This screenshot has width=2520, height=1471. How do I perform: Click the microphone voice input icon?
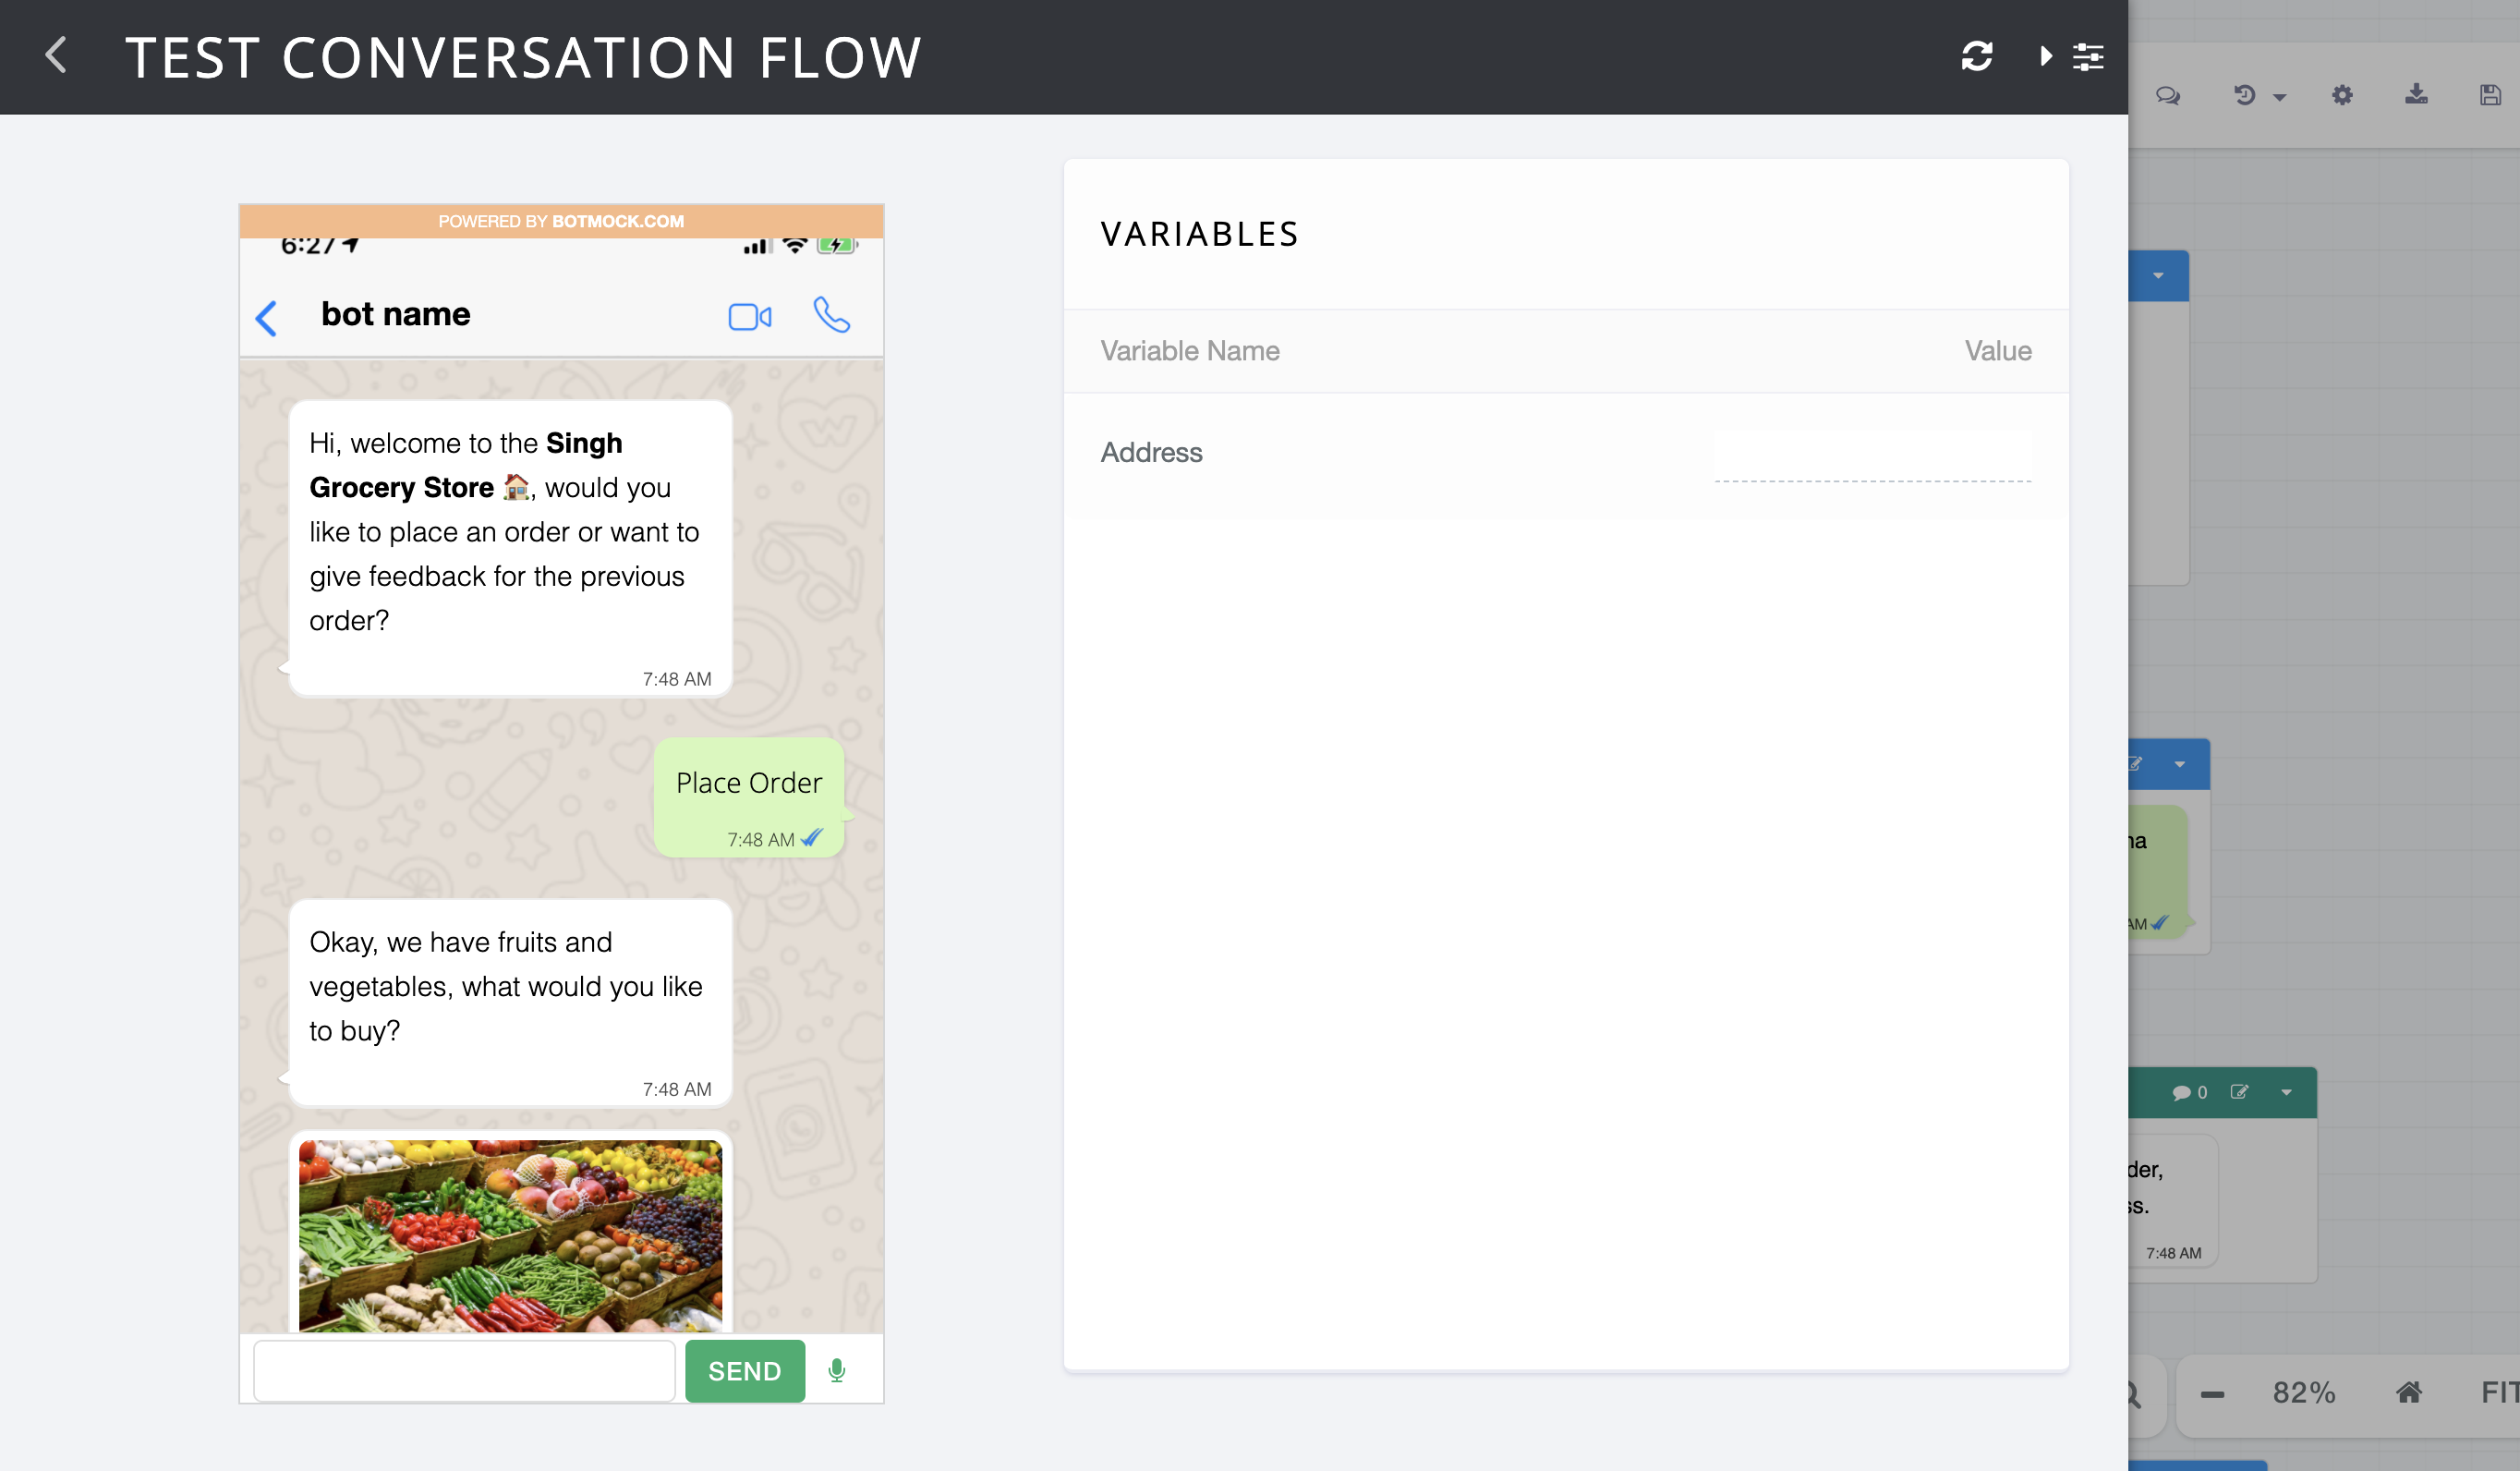(x=837, y=1370)
